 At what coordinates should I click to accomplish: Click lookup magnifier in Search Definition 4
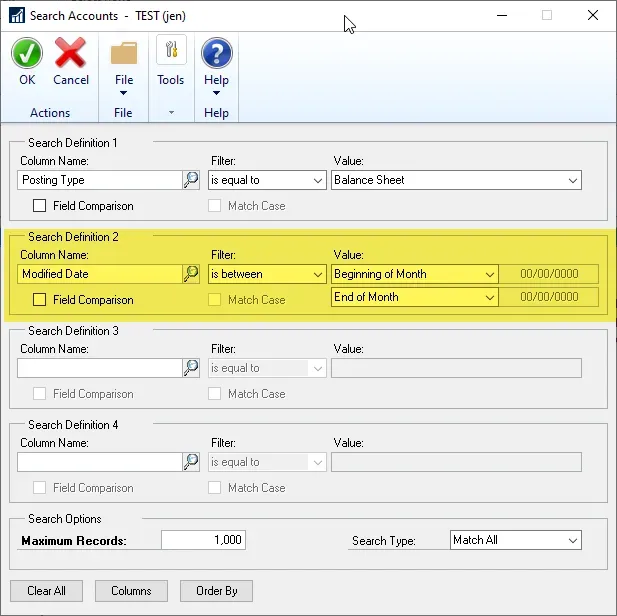point(191,462)
